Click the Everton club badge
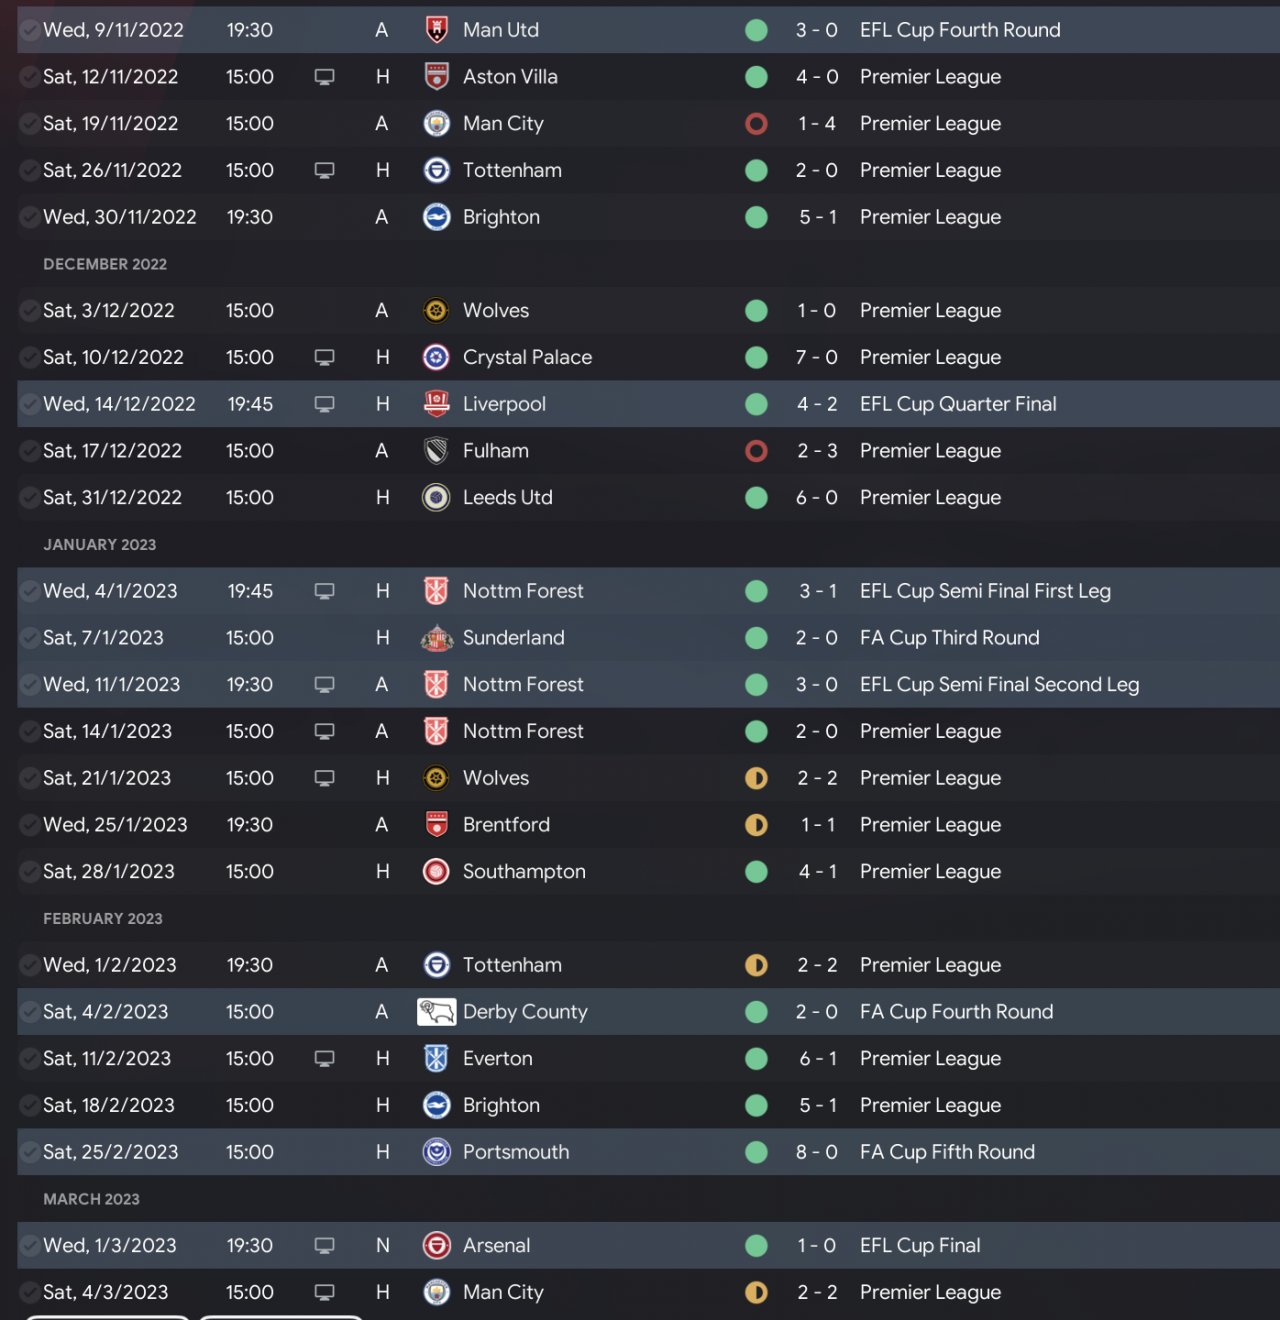Screen dimensions: 1280x1320 (x=437, y=1059)
